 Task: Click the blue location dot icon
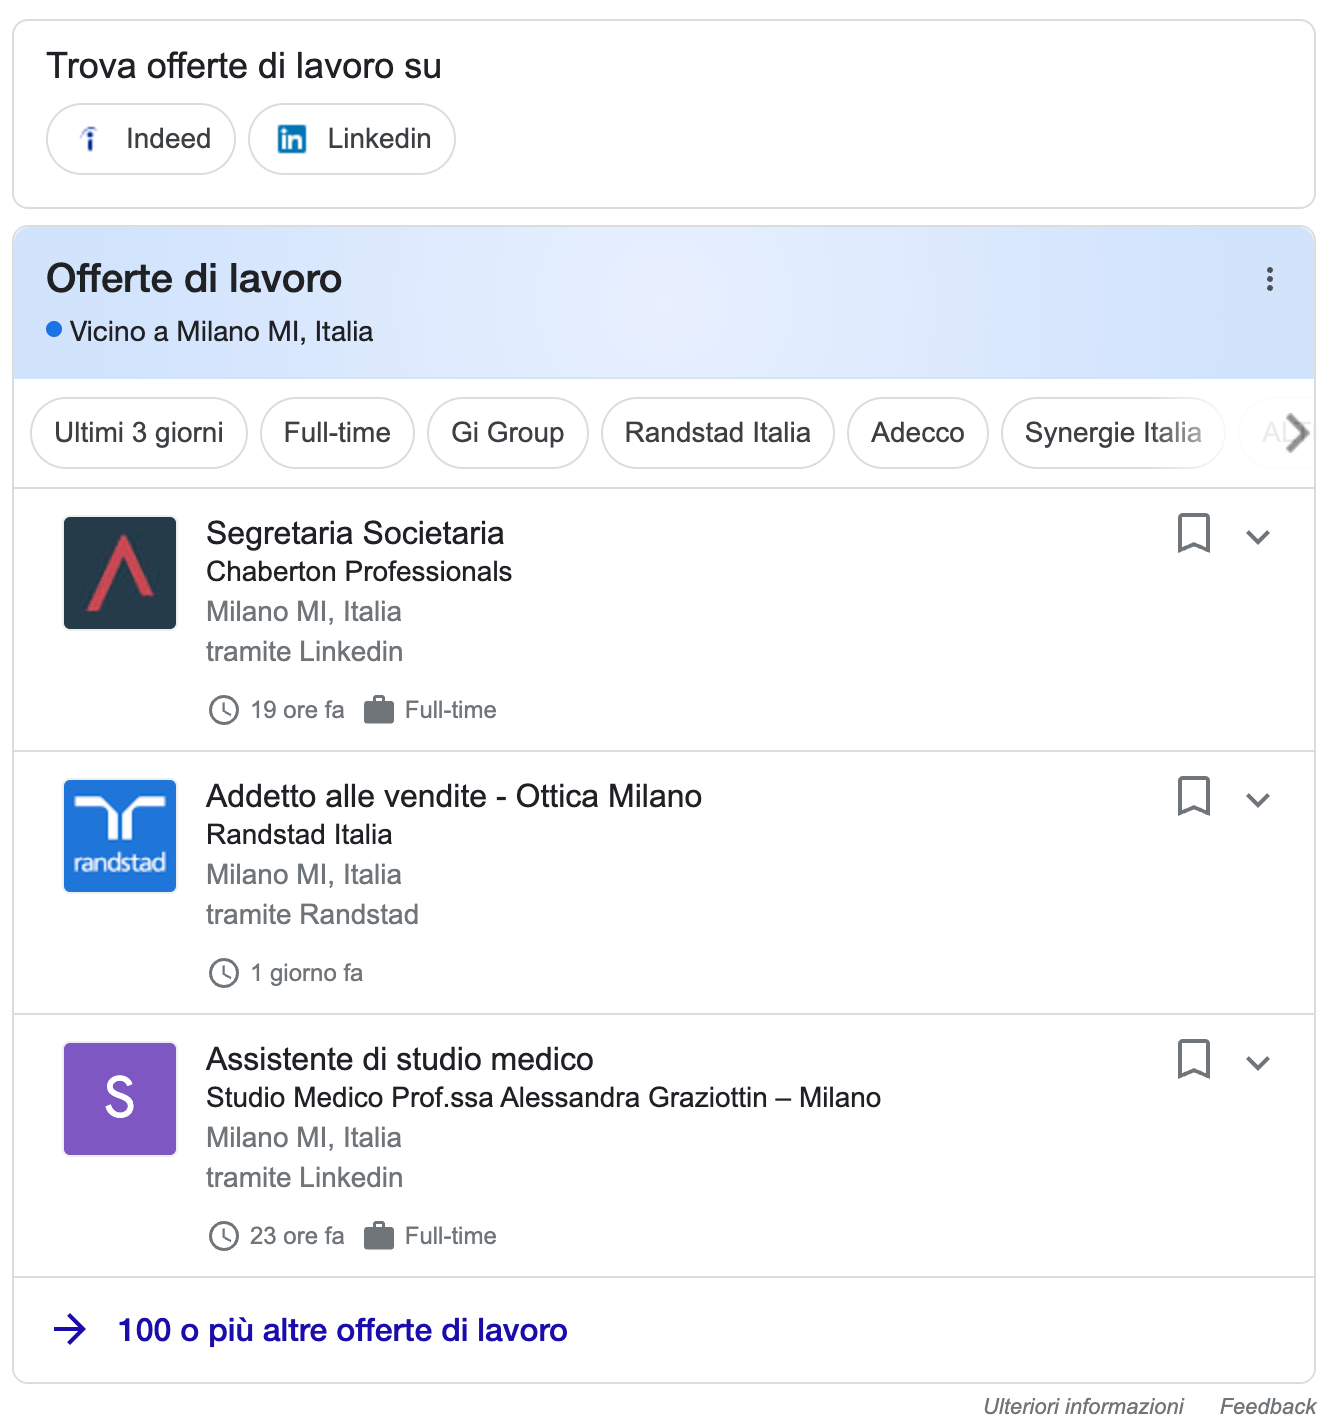click(x=55, y=329)
